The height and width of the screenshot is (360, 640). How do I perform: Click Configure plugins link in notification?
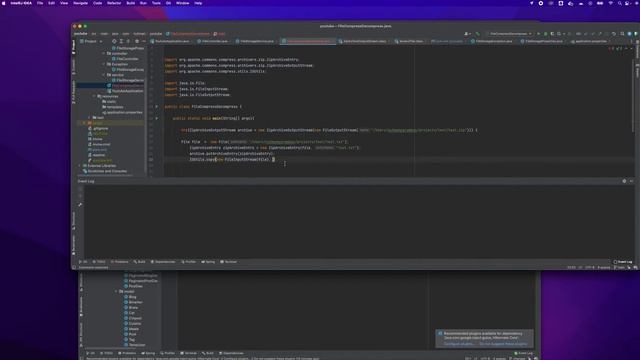tap(459, 344)
